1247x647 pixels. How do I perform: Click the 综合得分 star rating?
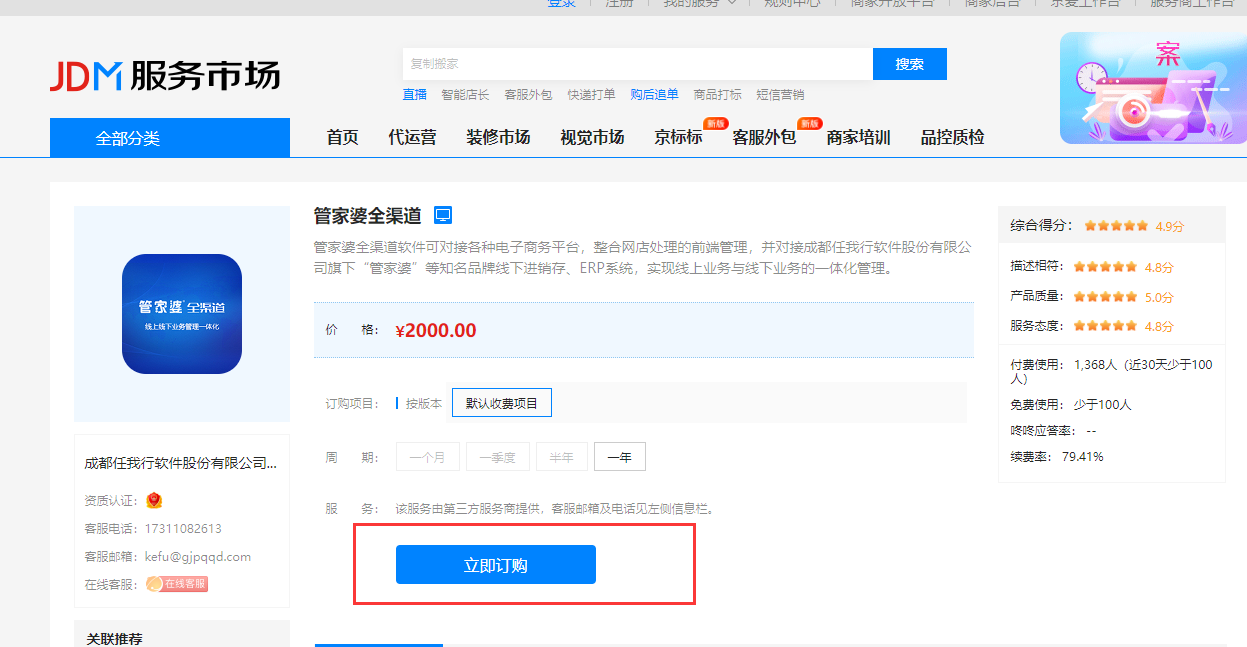[1116, 226]
